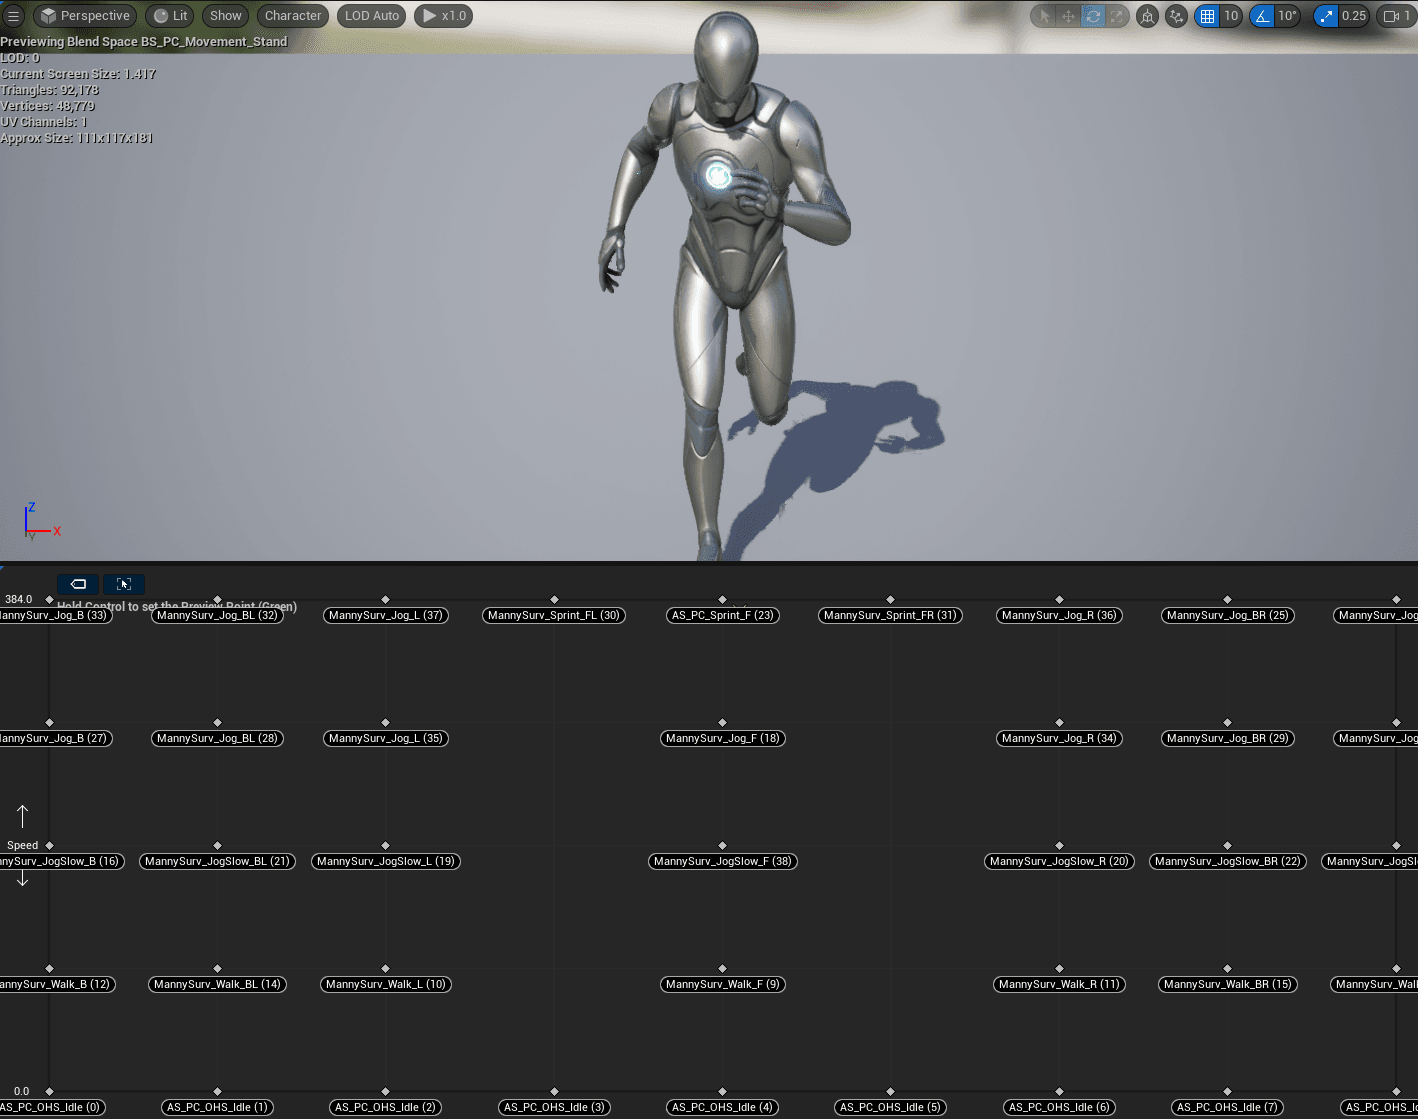Image resolution: width=1418 pixels, height=1119 pixels.
Task: Open the Perspective view mode dropdown
Action: pyautogui.click(x=85, y=16)
